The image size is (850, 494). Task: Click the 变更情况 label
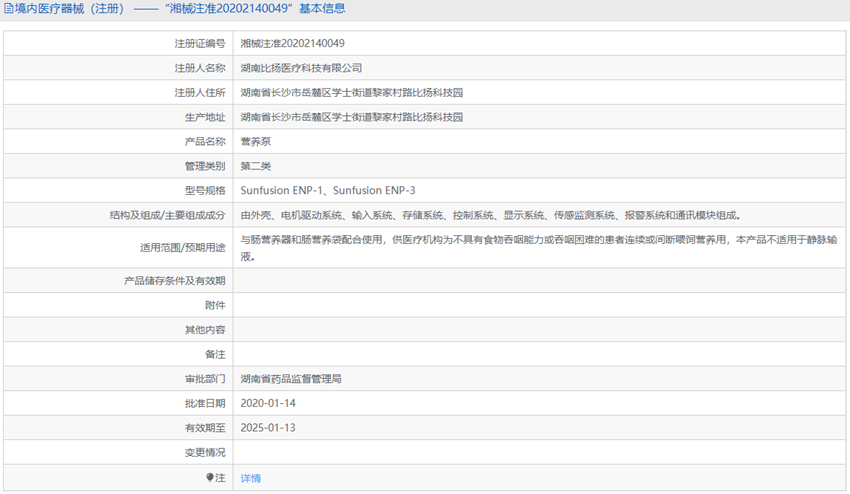[x=205, y=452]
